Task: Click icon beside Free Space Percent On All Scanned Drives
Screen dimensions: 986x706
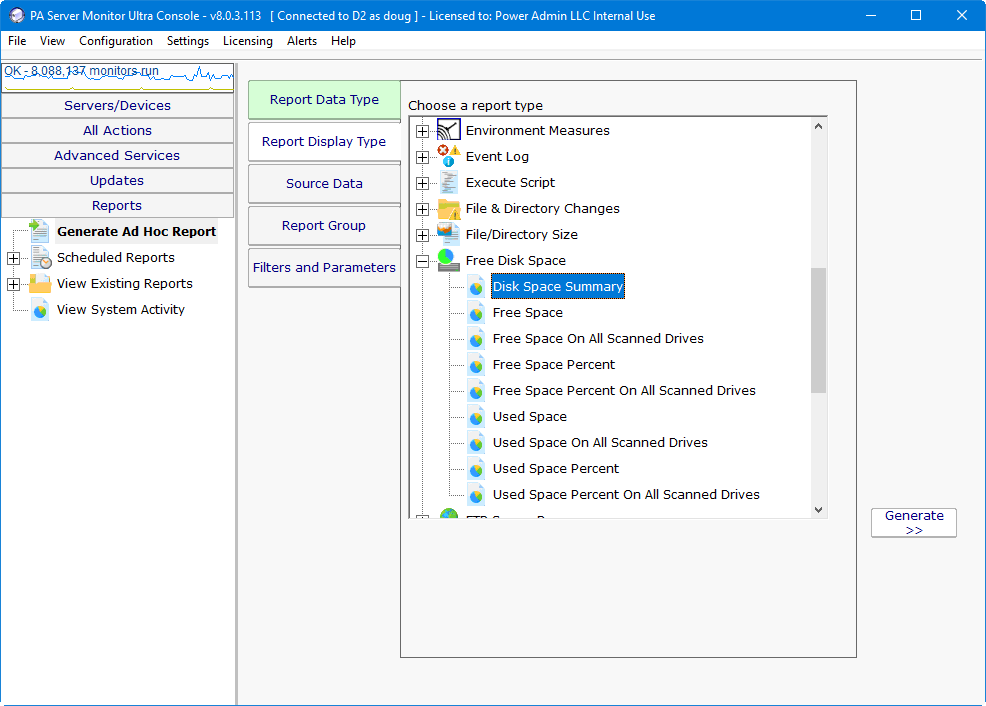Action: click(x=476, y=391)
